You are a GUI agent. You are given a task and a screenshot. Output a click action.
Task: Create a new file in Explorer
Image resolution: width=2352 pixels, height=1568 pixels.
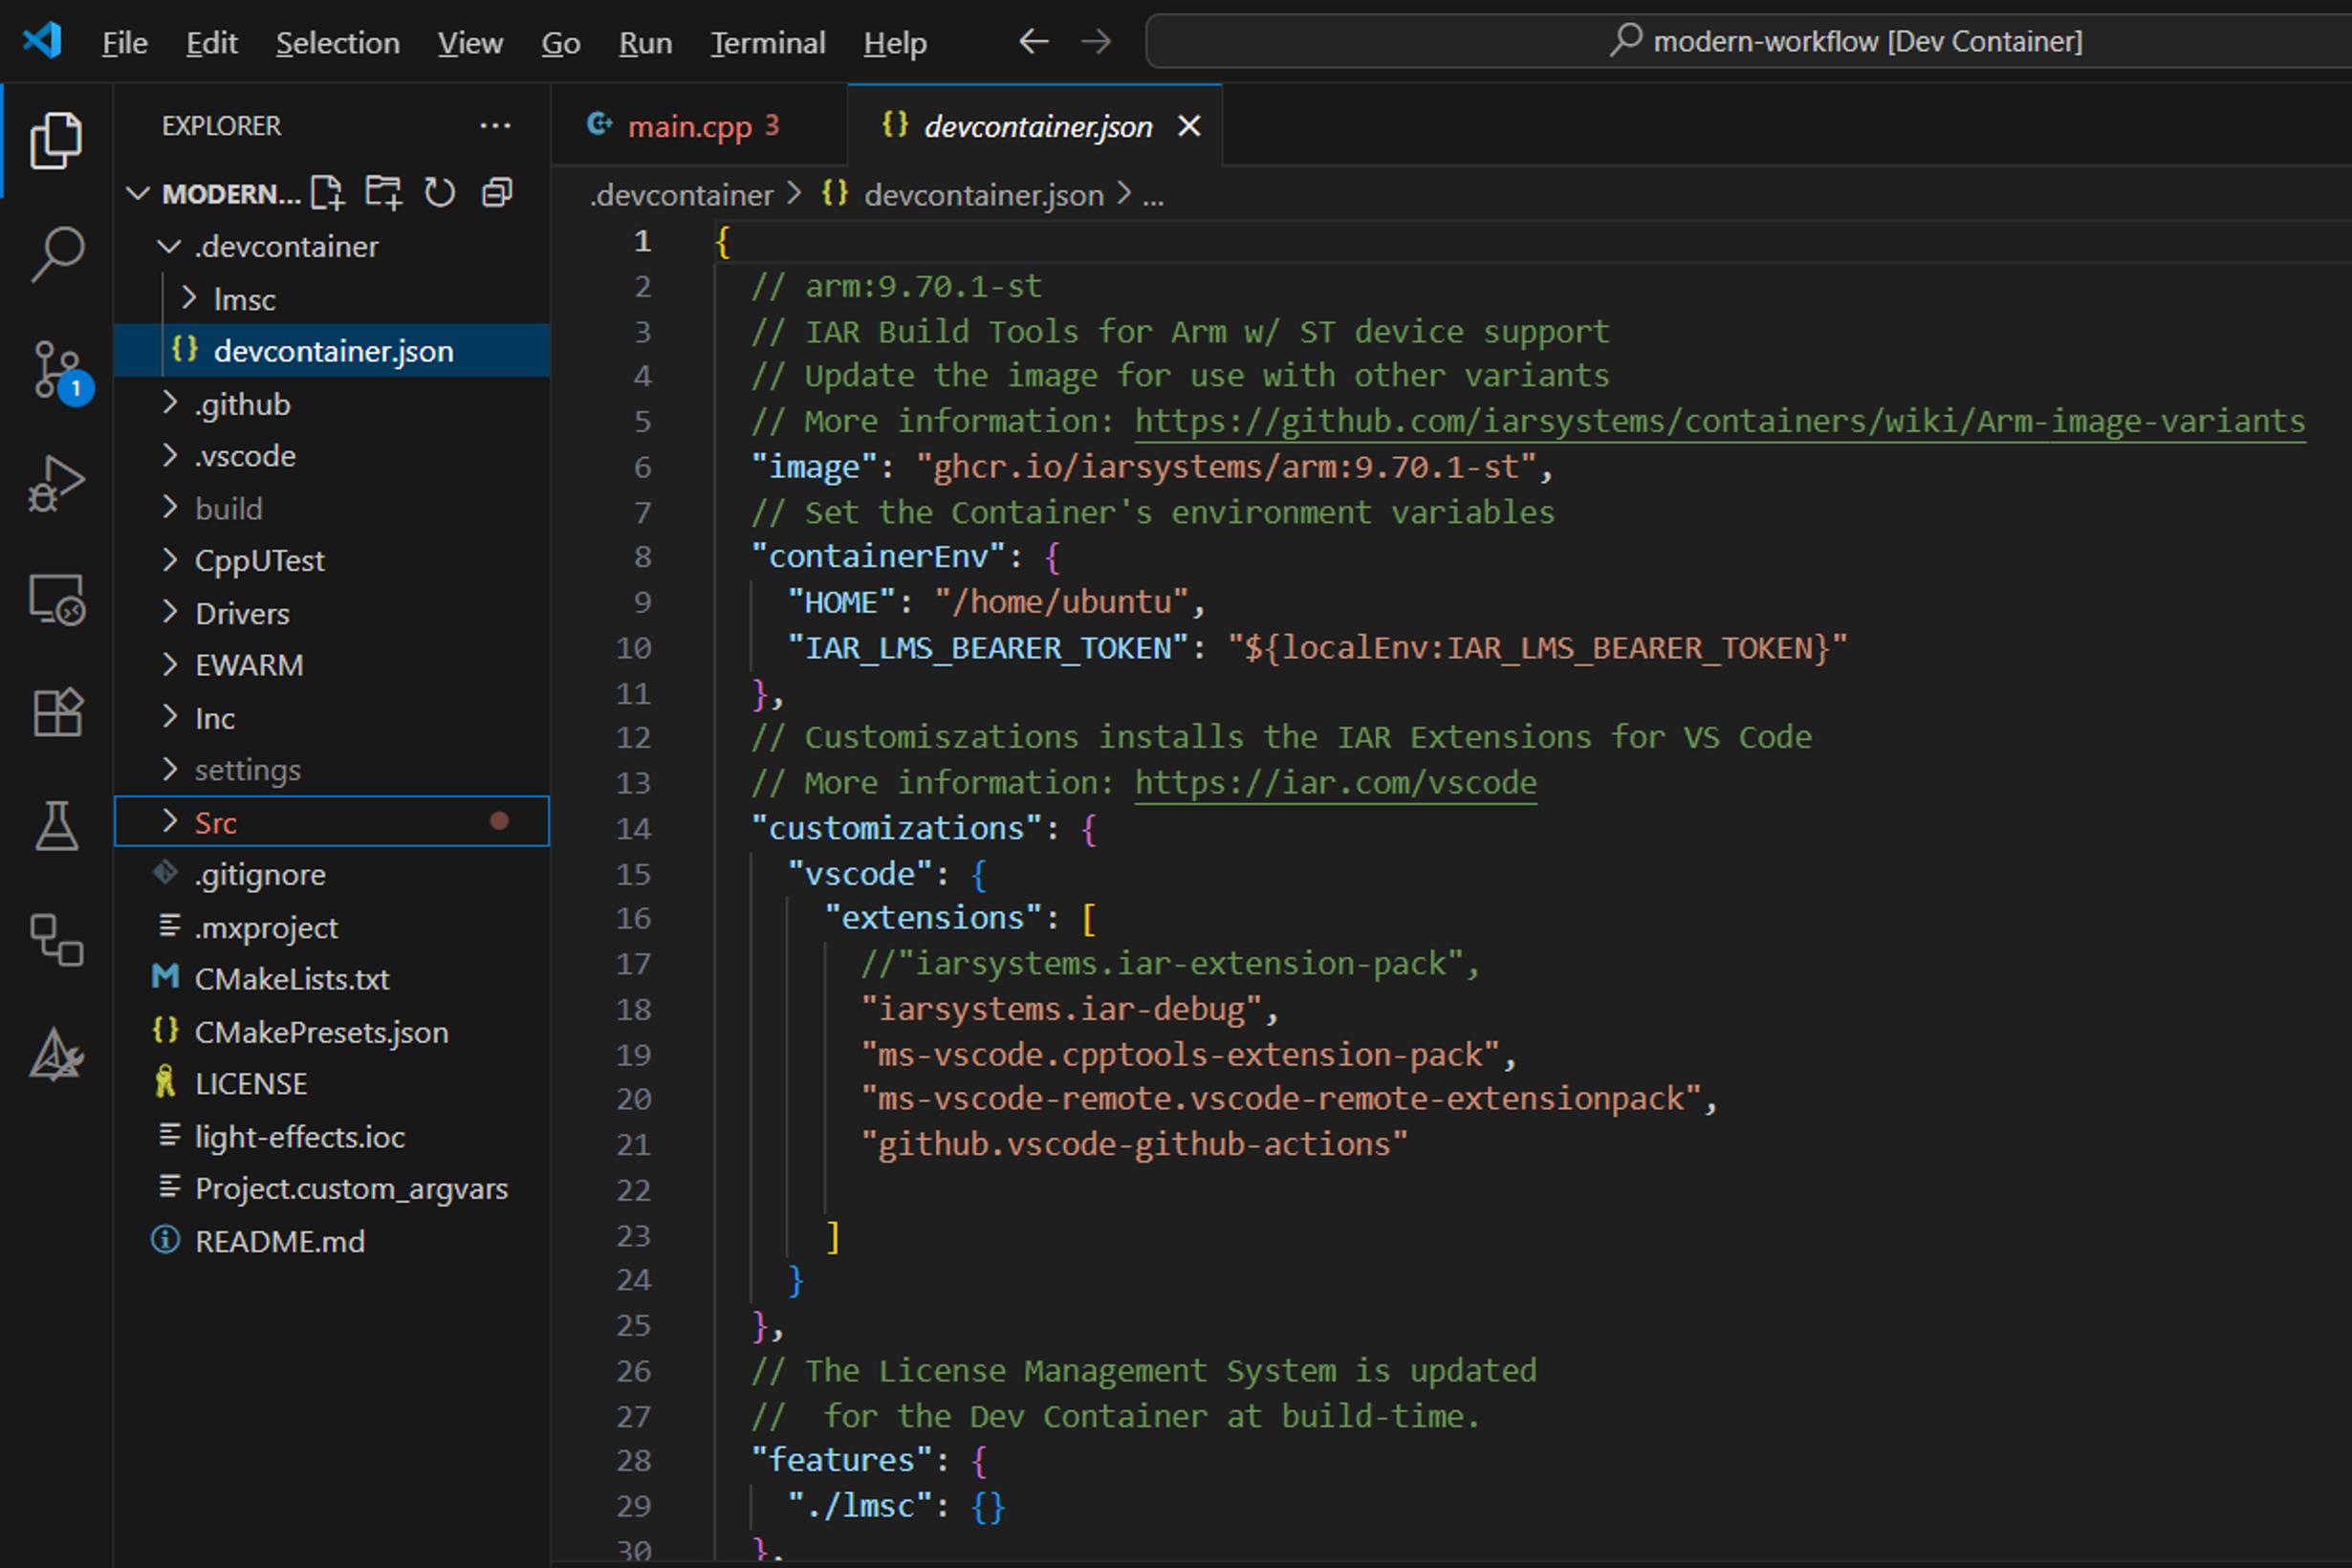coord(327,192)
